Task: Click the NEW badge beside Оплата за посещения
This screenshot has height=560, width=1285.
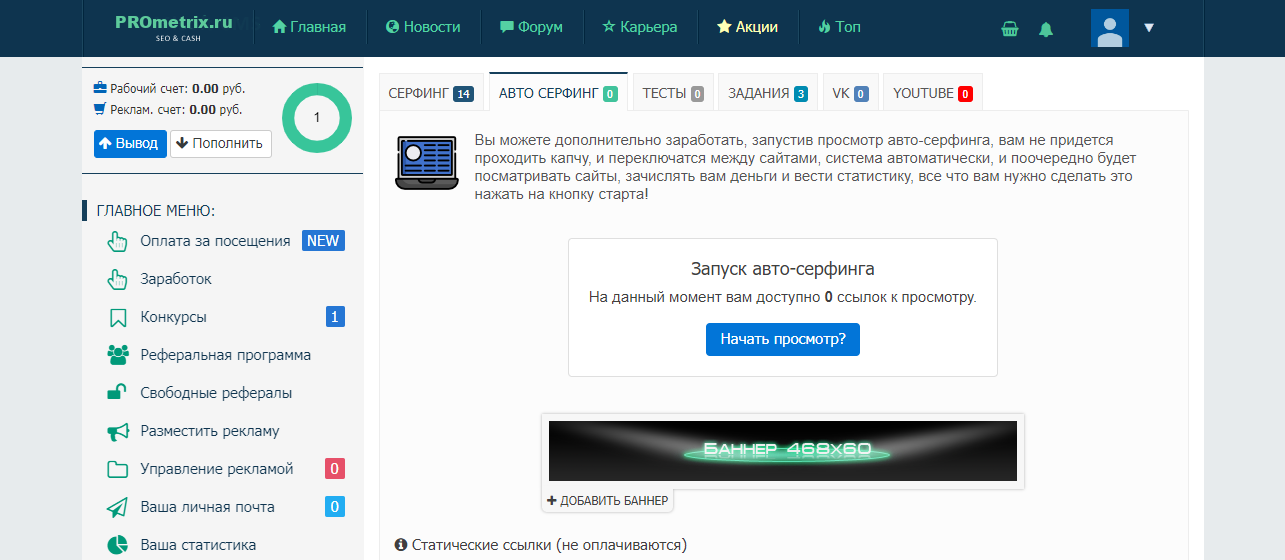Action: coord(323,241)
